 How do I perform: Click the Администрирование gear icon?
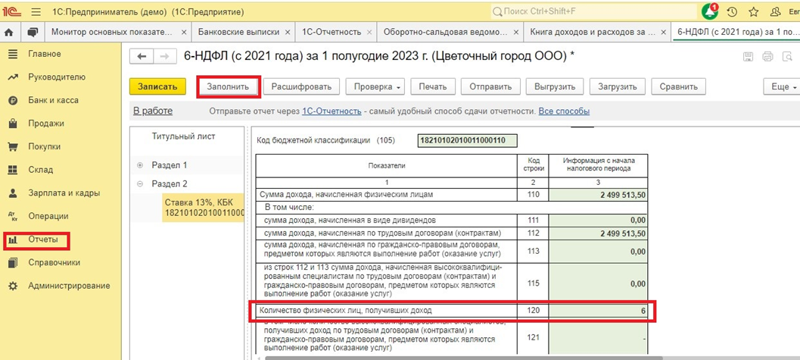pos(13,286)
